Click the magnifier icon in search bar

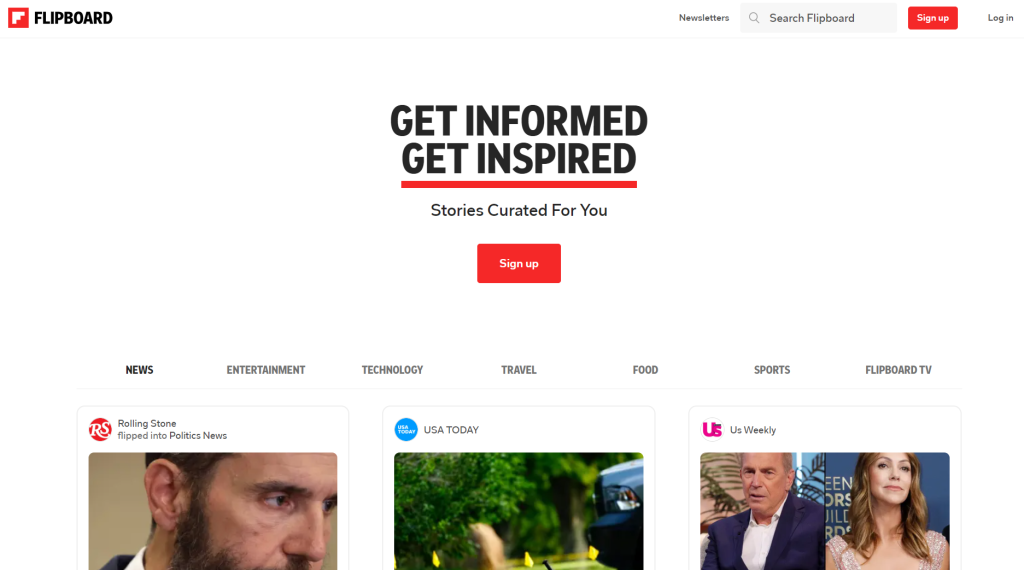754,18
